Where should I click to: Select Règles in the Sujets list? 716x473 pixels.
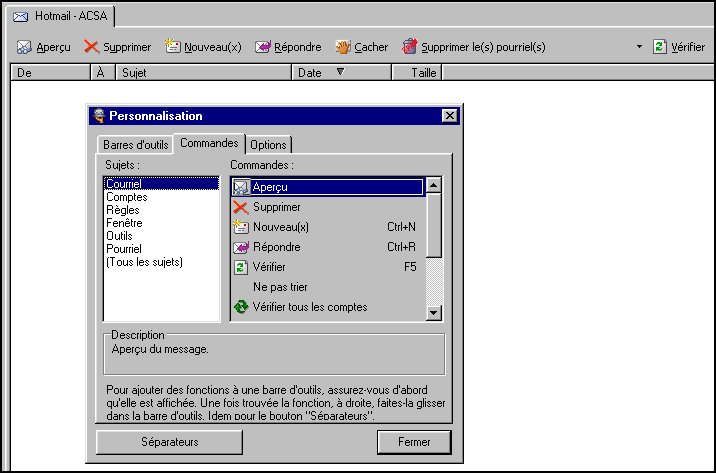pos(122,210)
